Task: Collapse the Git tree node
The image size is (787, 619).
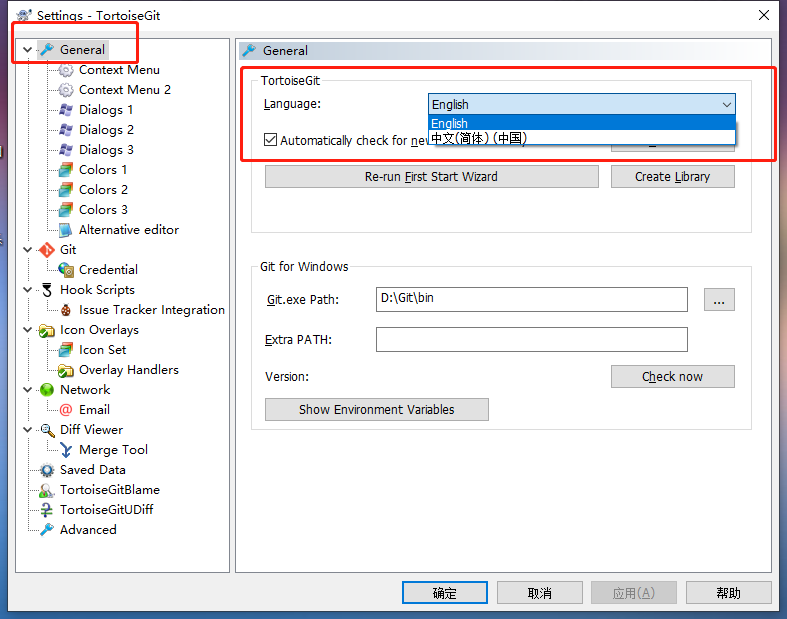Action: click(x=27, y=250)
